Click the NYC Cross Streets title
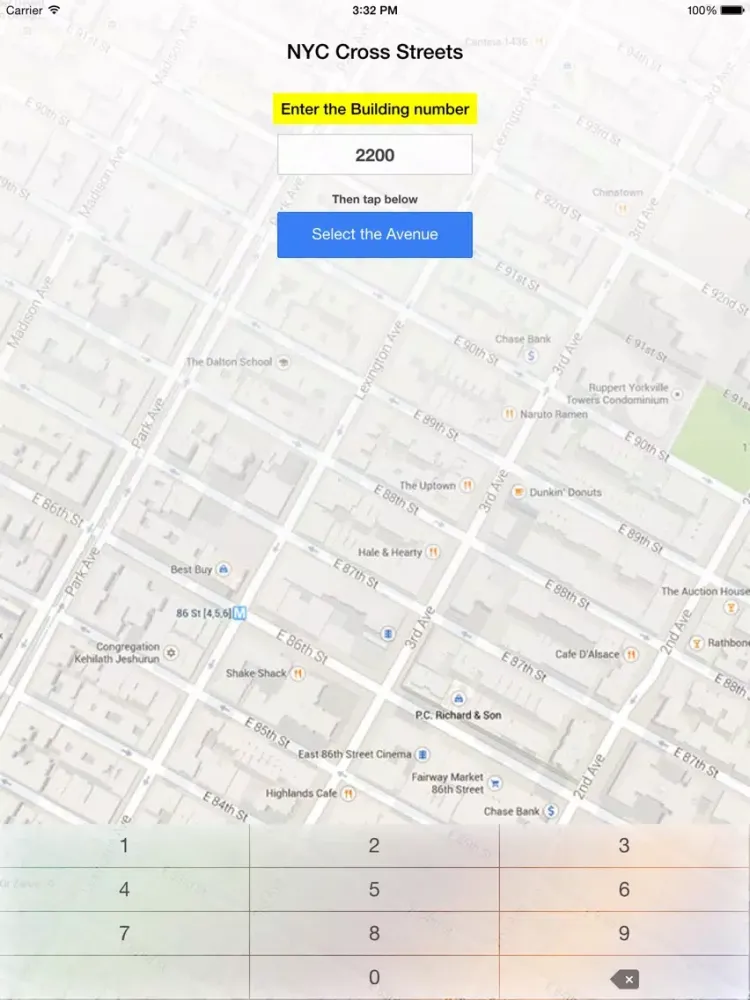 pos(375,52)
